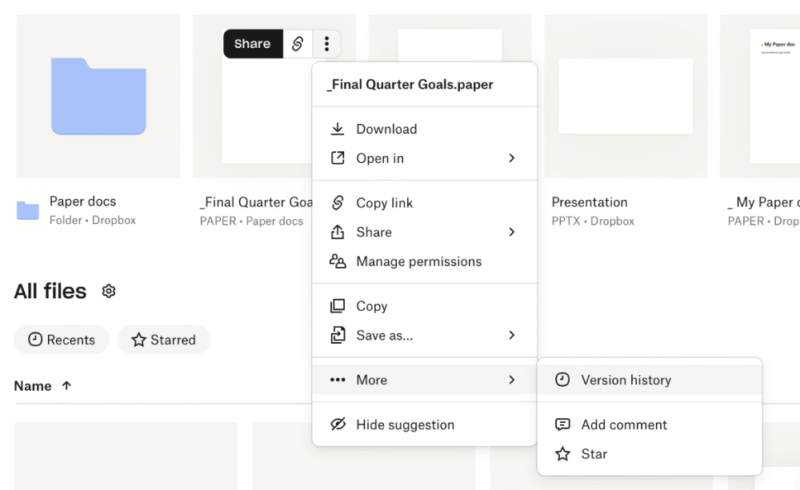800x490 pixels.
Task: Expand the Open in submenu arrow
Action: coord(511,158)
